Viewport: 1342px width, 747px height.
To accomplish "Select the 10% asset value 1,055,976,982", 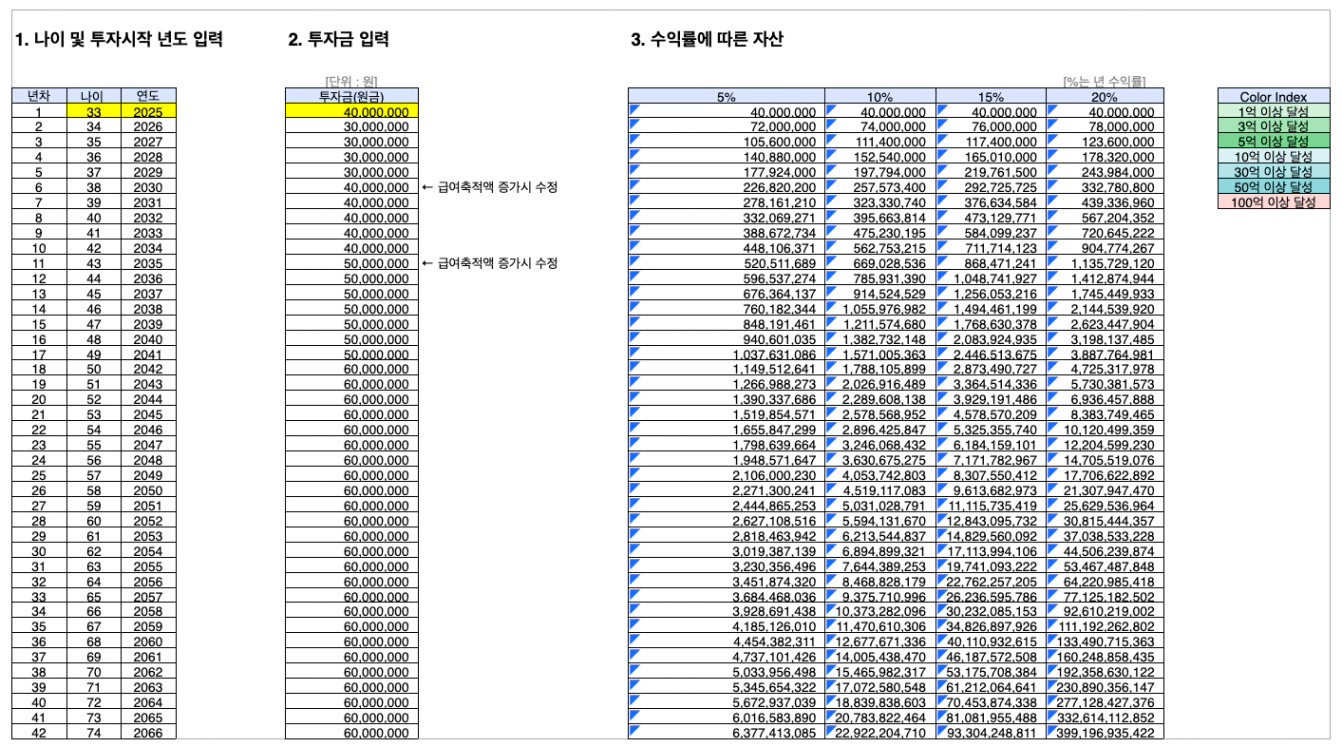I will (879, 309).
